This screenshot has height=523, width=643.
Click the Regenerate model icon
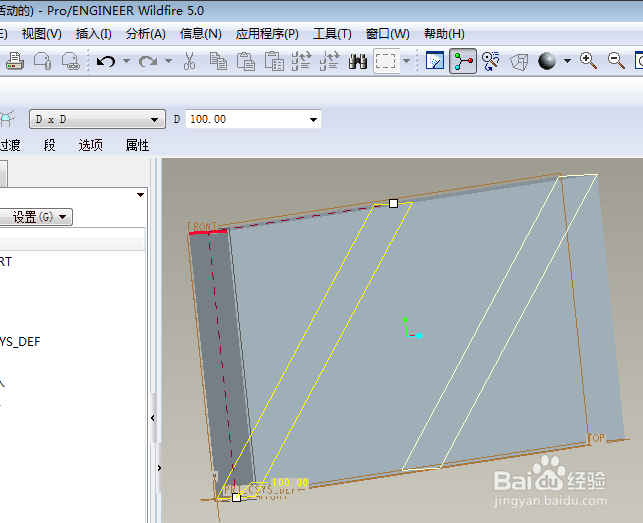(x=302, y=61)
